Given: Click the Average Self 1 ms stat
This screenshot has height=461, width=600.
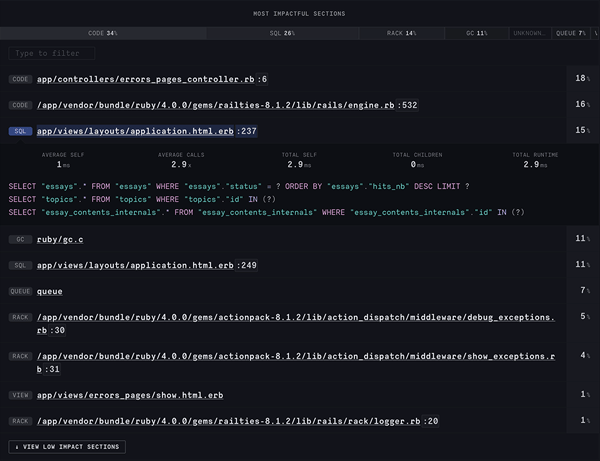Looking at the screenshot, I should (63, 160).
